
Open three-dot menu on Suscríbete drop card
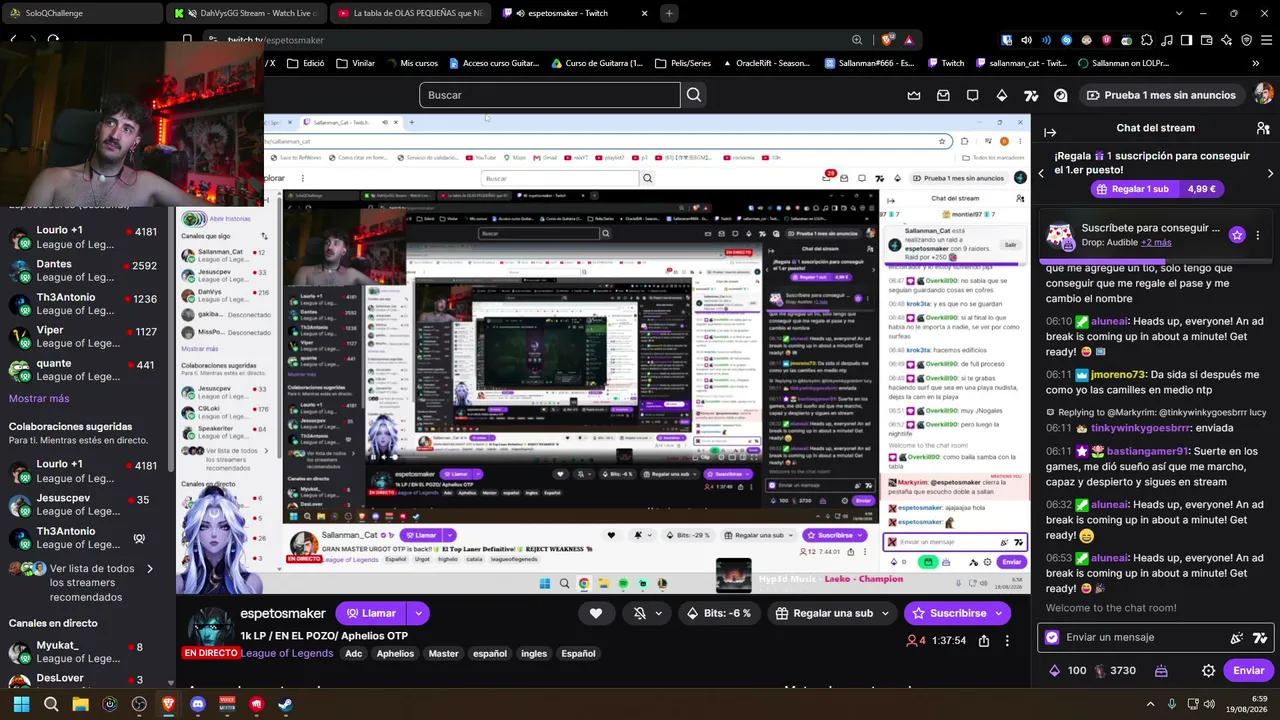click(x=1258, y=235)
